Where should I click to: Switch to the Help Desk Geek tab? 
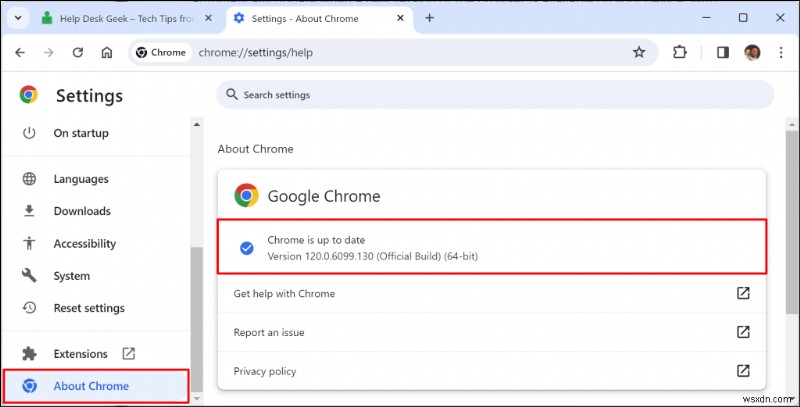[128, 18]
